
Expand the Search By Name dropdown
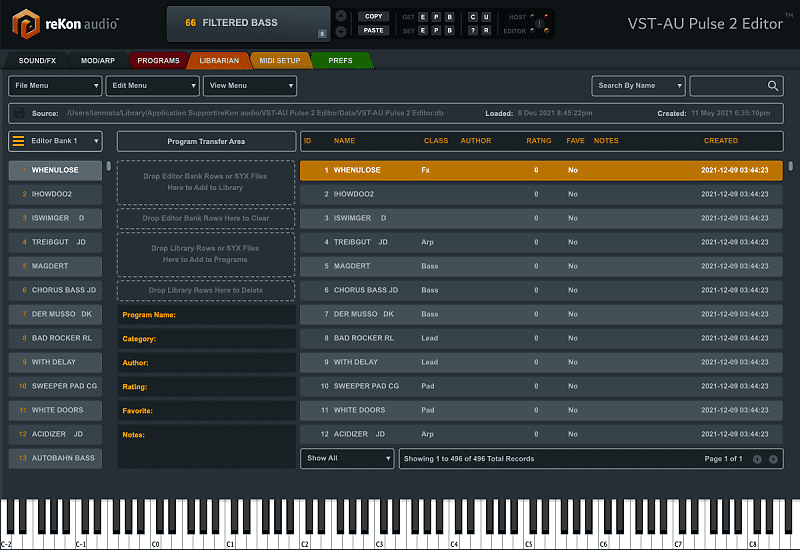point(638,86)
